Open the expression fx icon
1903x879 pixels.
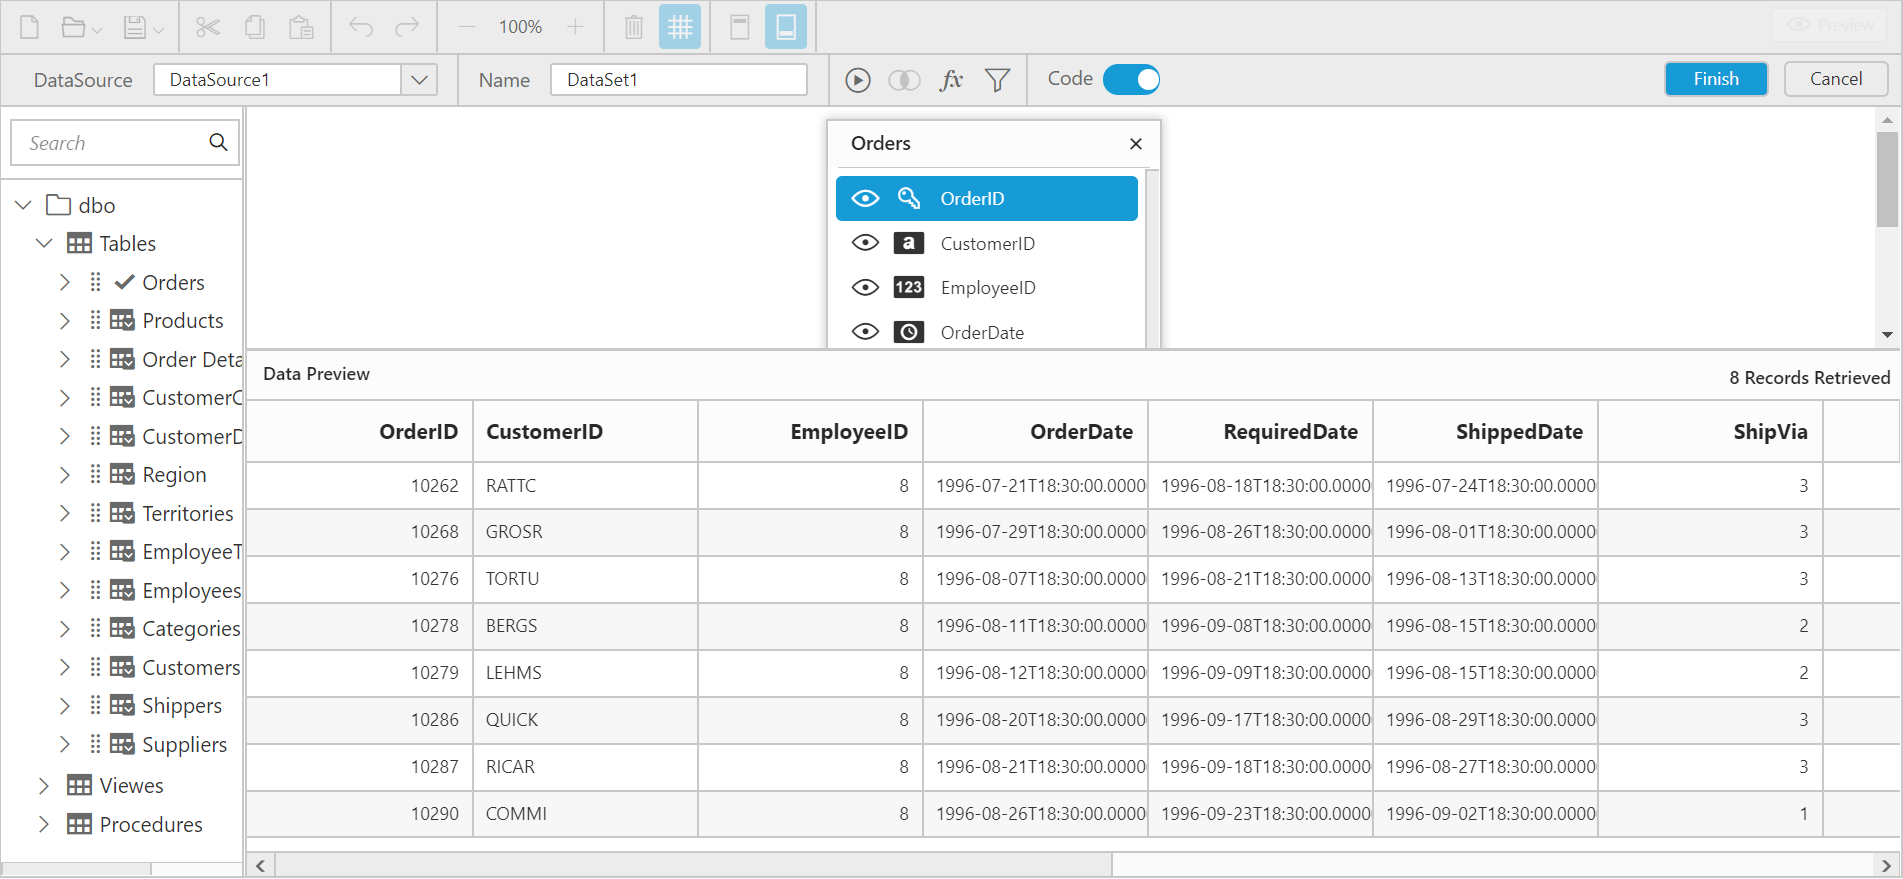pos(951,80)
